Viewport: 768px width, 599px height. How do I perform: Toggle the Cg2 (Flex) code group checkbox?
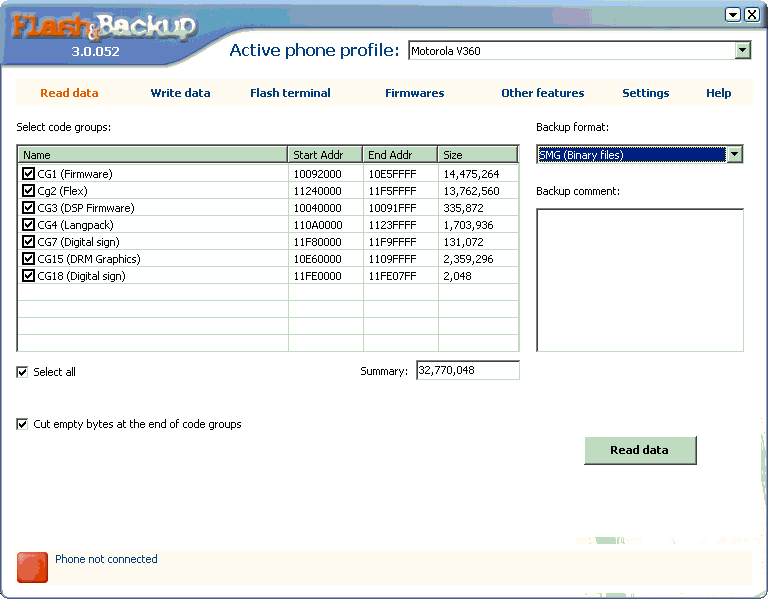[28, 191]
